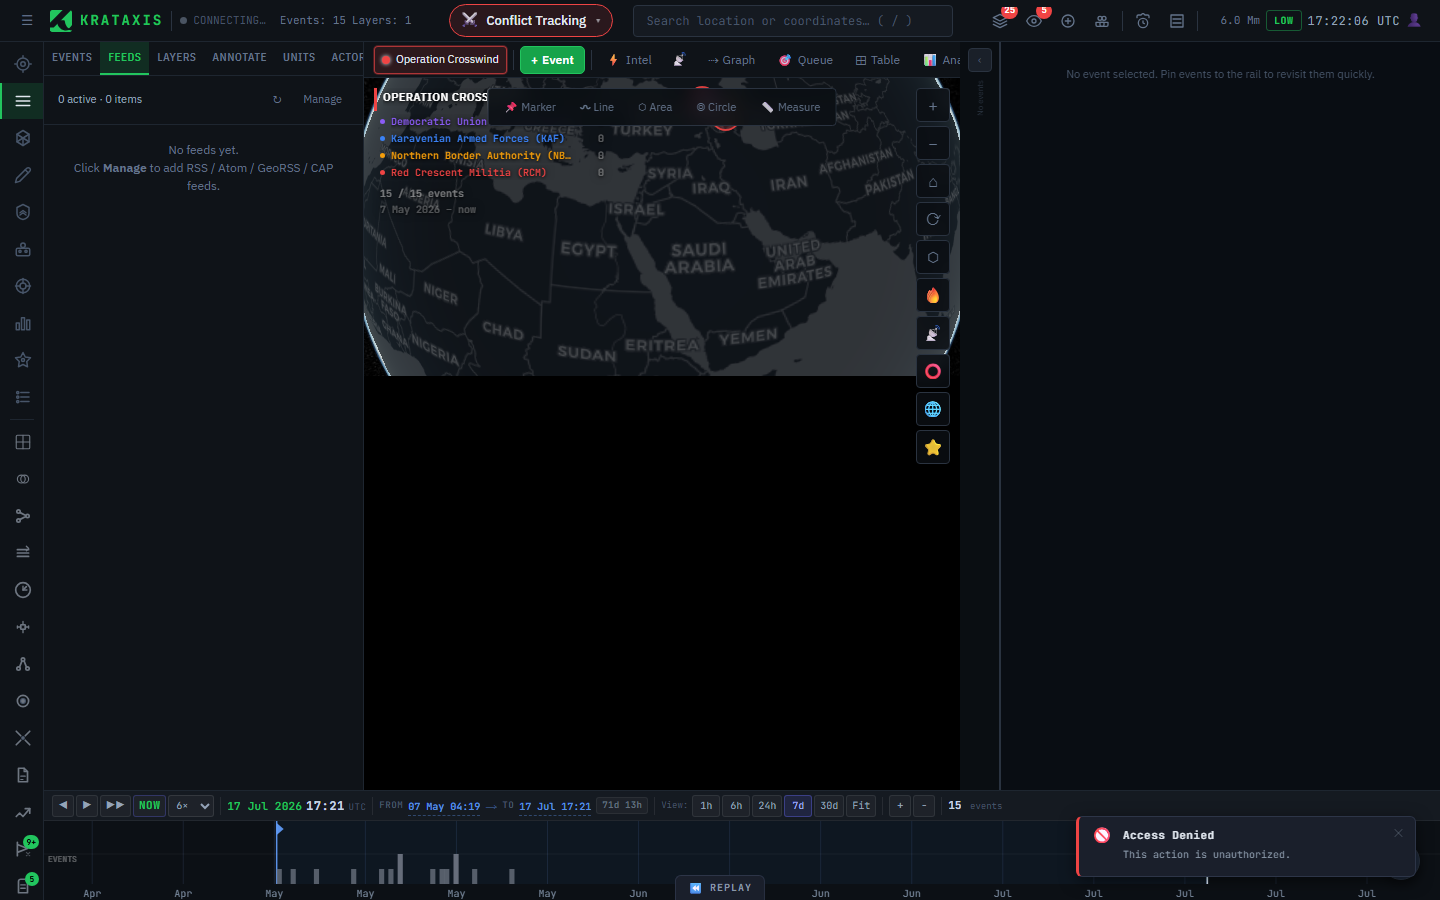Click the circled plus icon in the top bar
The height and width of the screenshot is (900, 1440).
[1068, 20]
